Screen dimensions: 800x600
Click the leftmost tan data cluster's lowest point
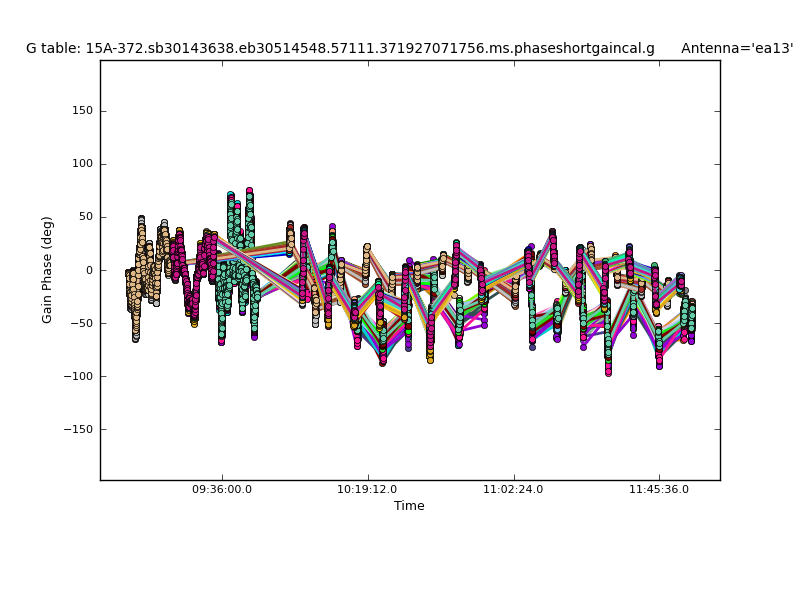click(x=135, y=339)
